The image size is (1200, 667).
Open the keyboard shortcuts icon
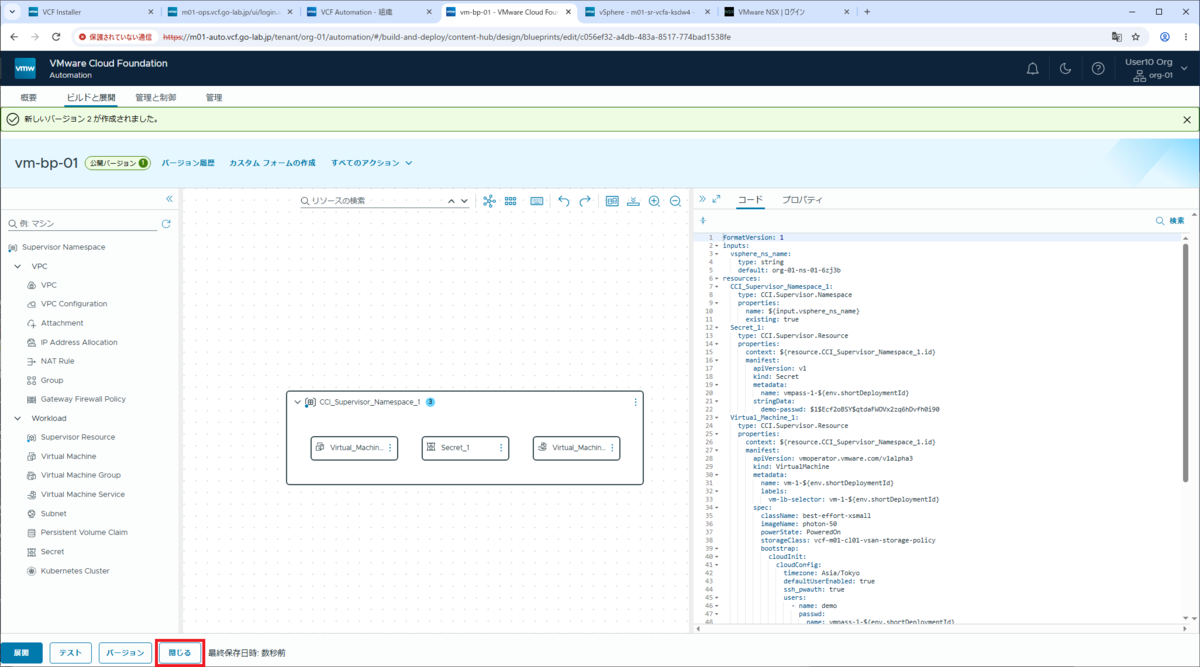[x=537, y=201]
